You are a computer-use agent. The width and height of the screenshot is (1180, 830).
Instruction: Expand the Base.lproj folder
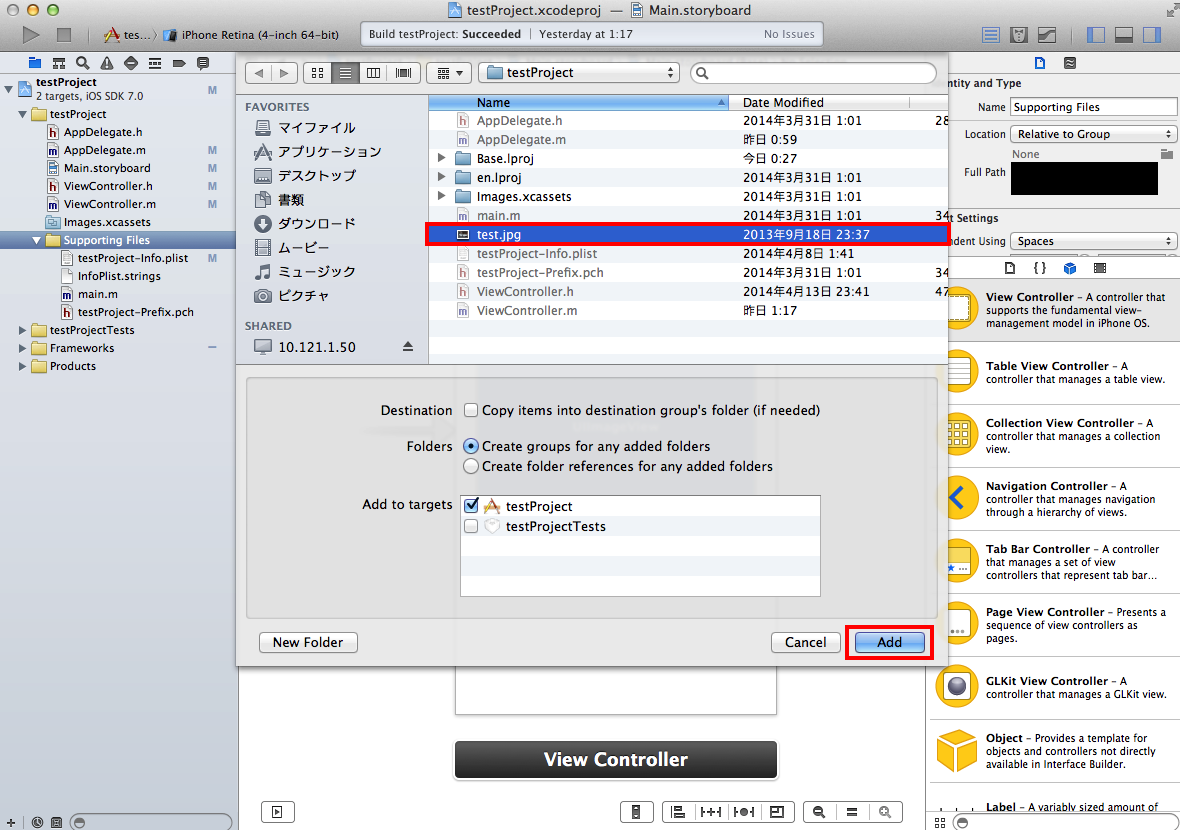(x=442, y=158)
